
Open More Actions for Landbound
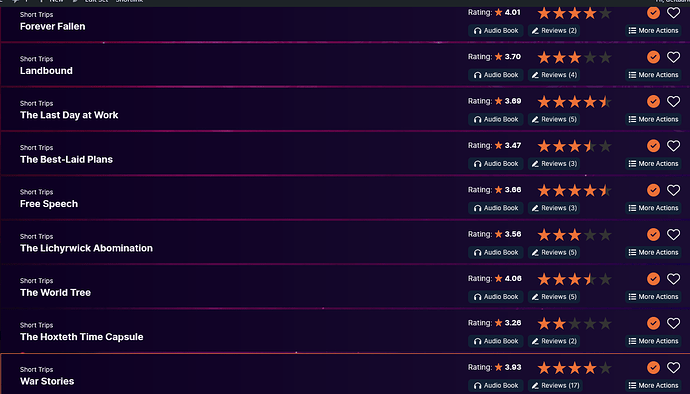pos(653,75)
